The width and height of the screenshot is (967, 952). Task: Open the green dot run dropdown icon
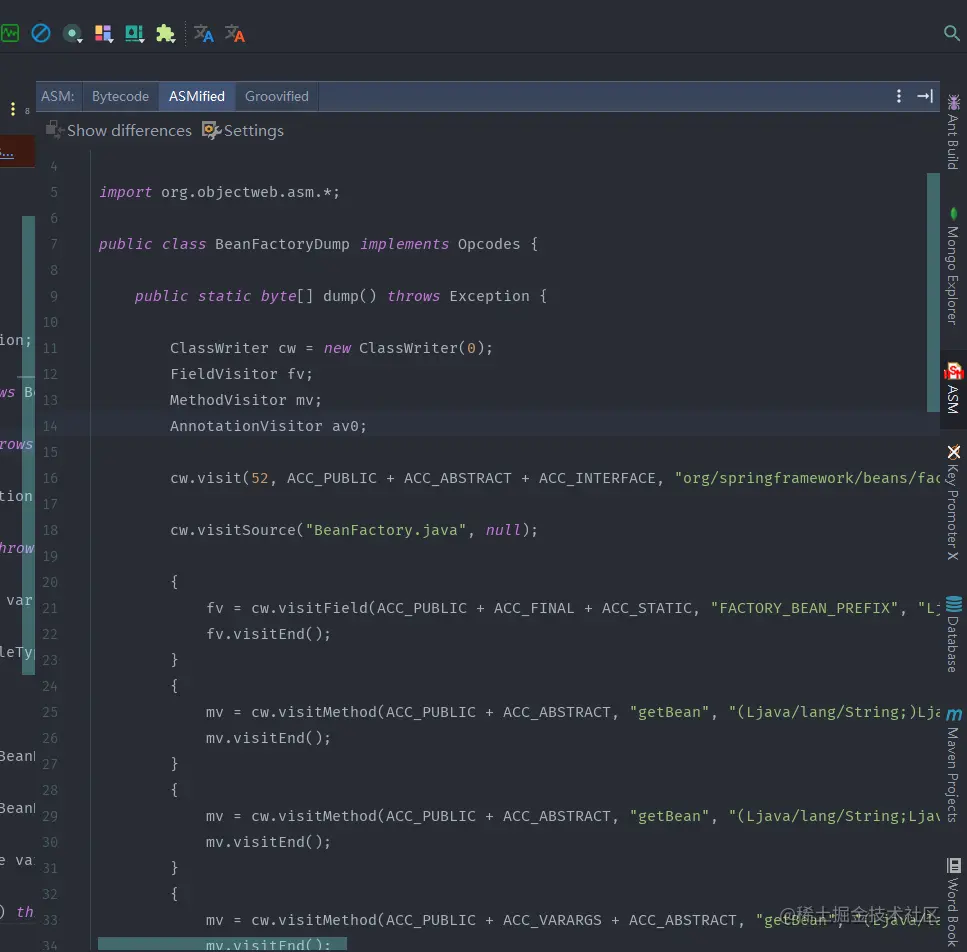click(72, 33)
